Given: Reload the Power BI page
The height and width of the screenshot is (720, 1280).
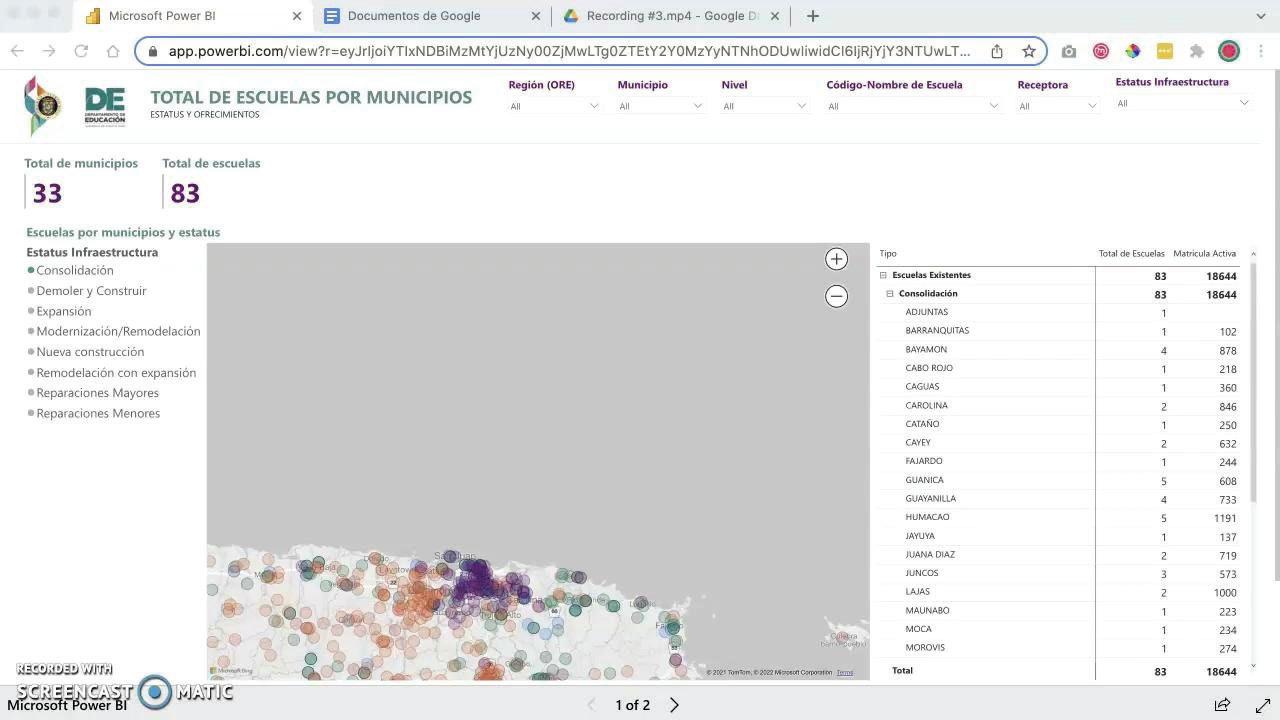Looking at the screenshot, I should 81,51.
